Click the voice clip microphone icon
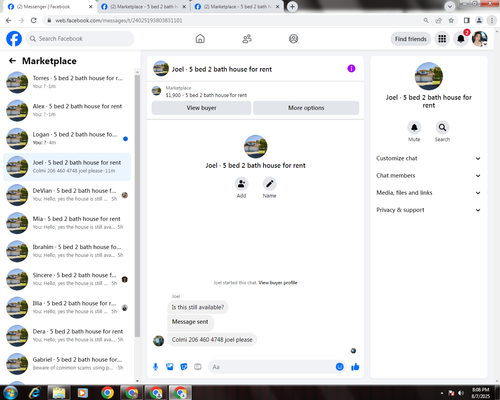The height and width of the screenshot is (400, 500). pos(156,367)
